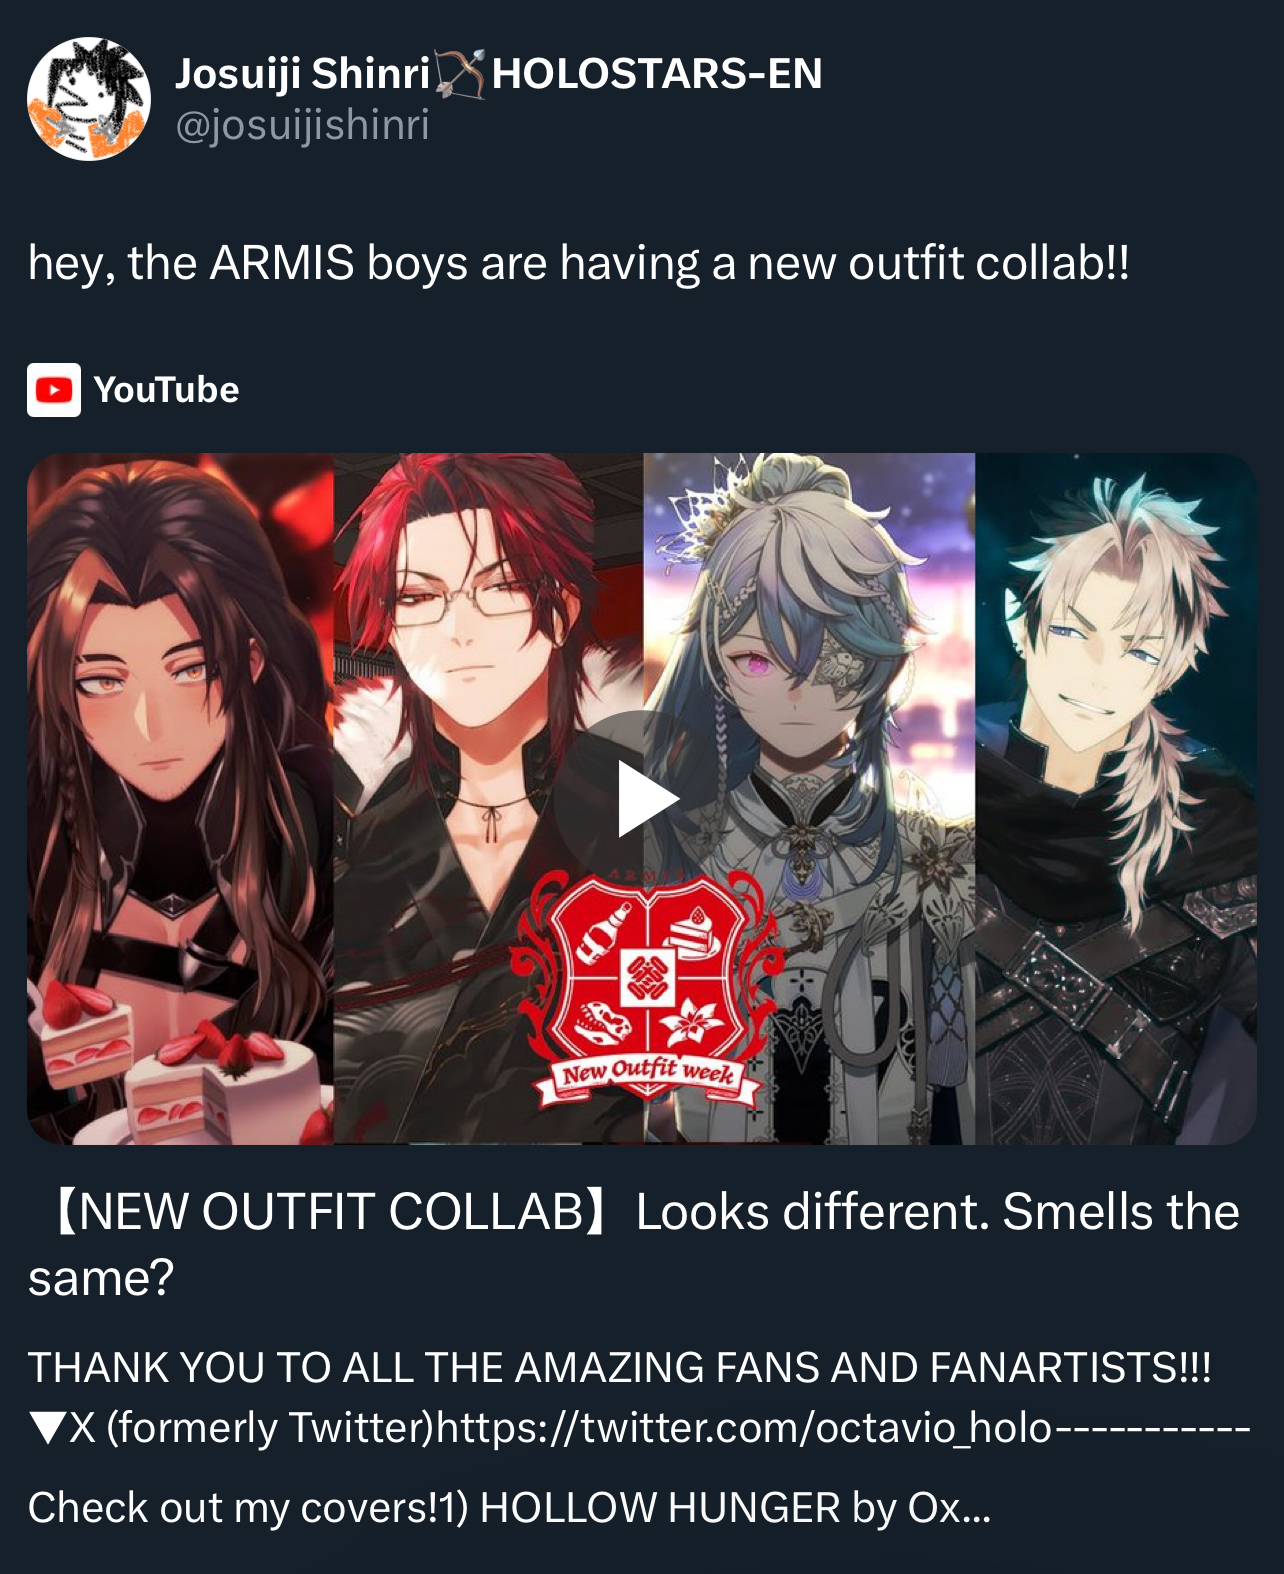The height and width of the screenshot is (1574, 1284).
Task: Click the Josuiji Shinri display name
Action: [x=303, y=74]
